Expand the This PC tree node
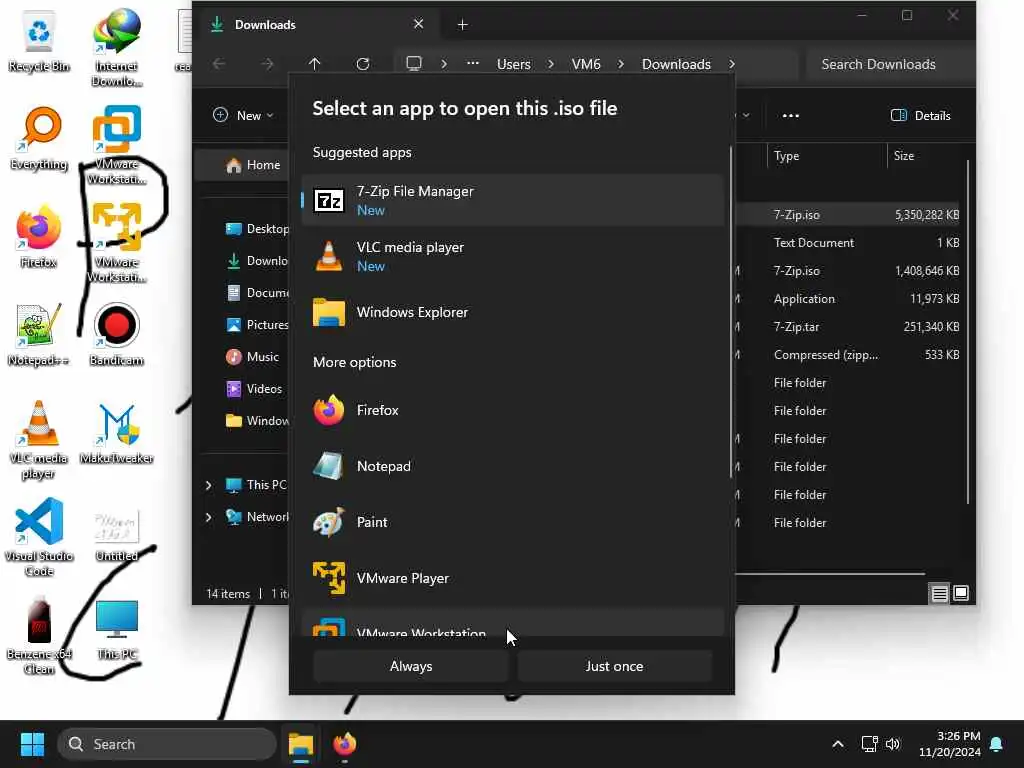This screenshot has height=768, width=1024. pos(208,485)
